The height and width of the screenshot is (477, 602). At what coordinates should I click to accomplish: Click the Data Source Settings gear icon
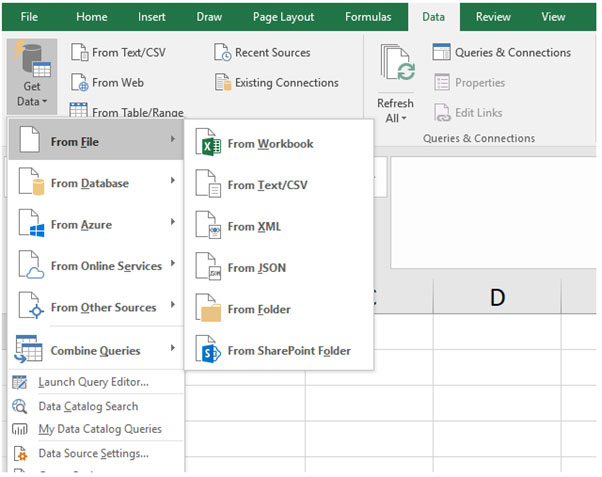click(20, 454)
